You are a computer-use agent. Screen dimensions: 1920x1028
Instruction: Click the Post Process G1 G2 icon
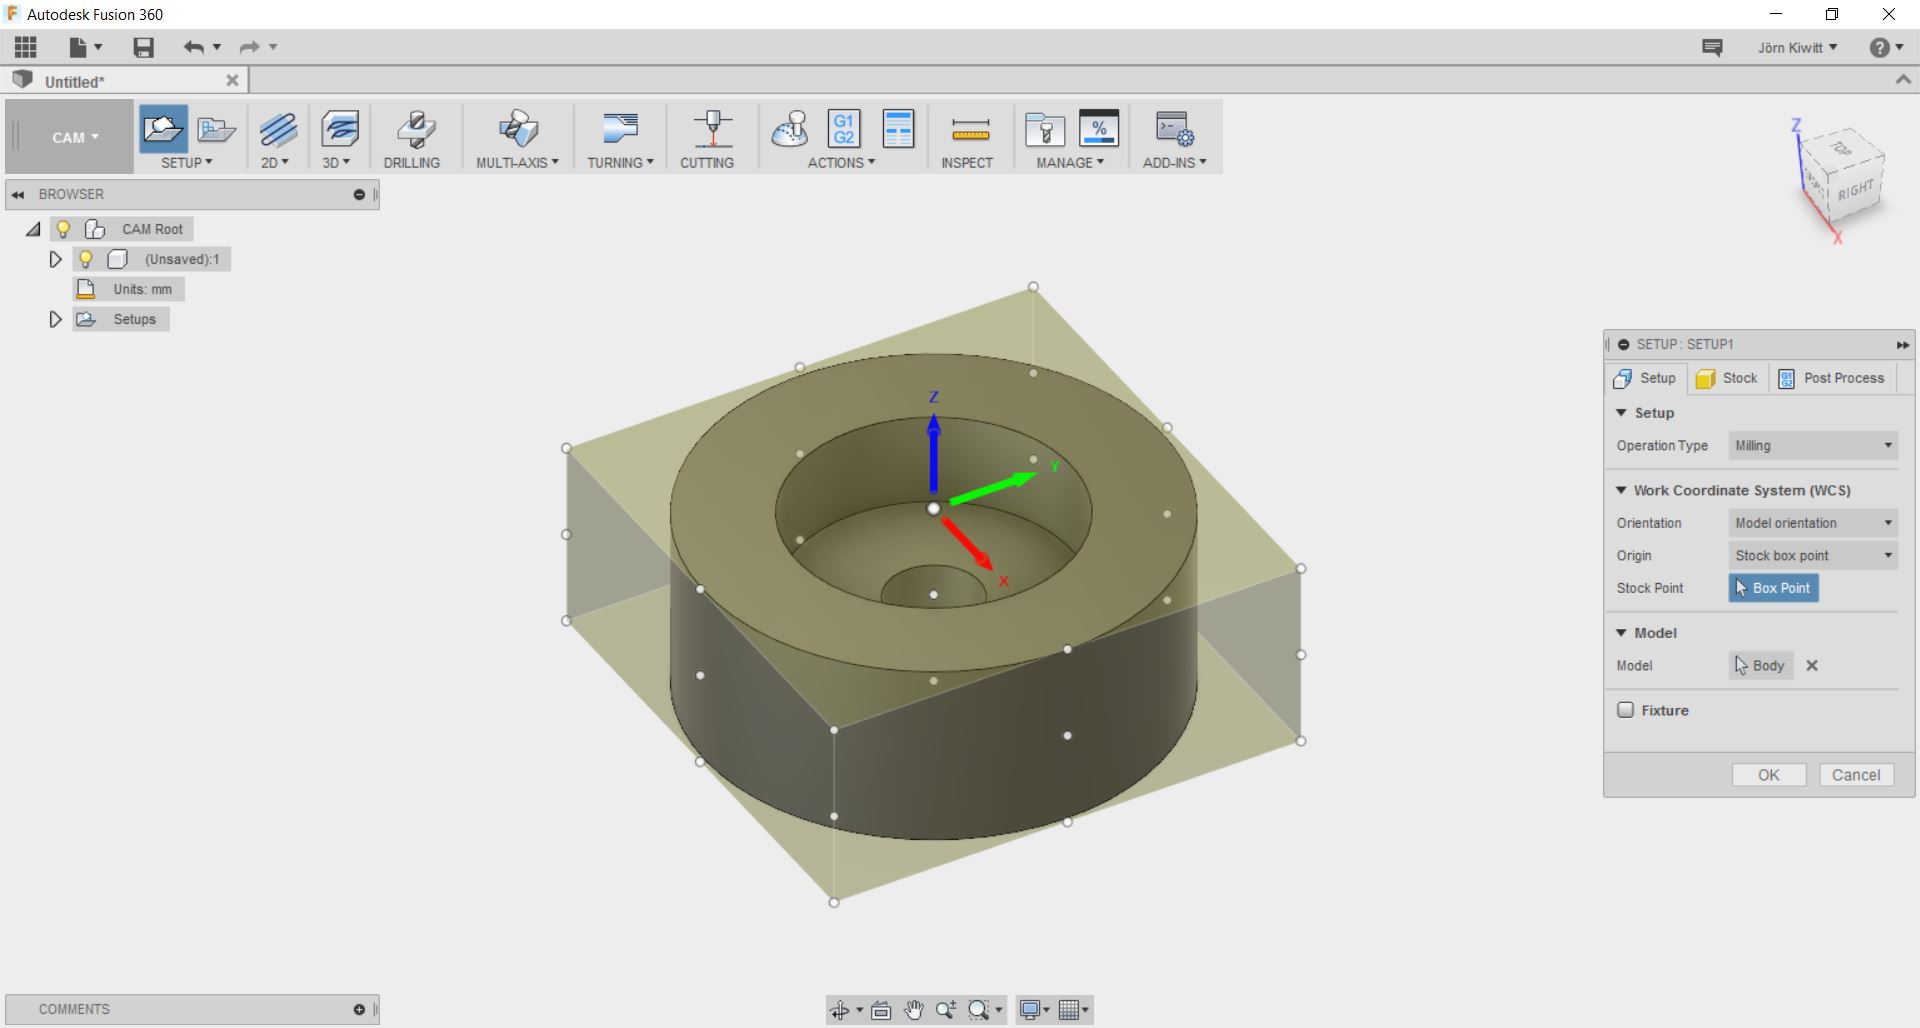844,129
